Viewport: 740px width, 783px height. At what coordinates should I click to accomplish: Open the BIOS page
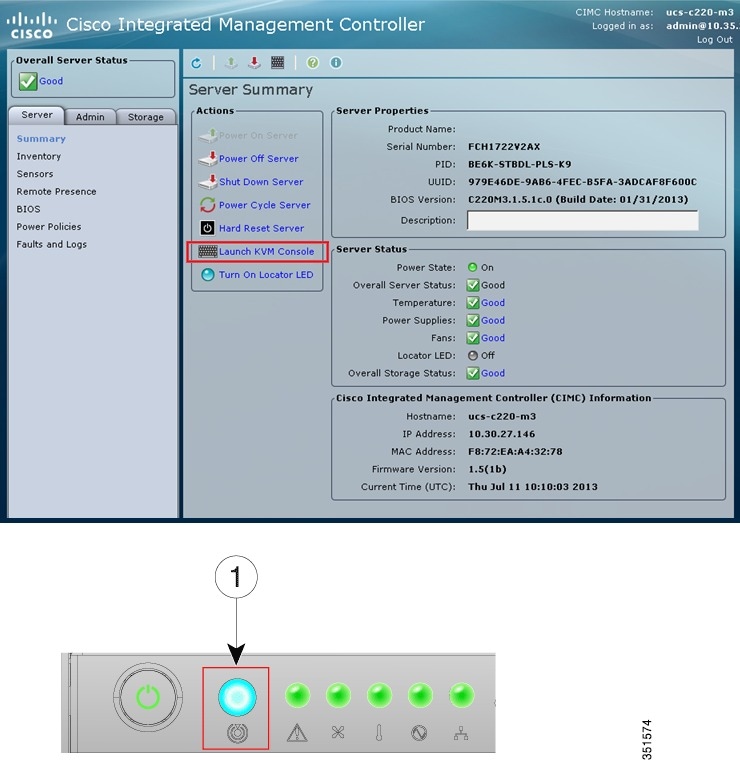28,209
